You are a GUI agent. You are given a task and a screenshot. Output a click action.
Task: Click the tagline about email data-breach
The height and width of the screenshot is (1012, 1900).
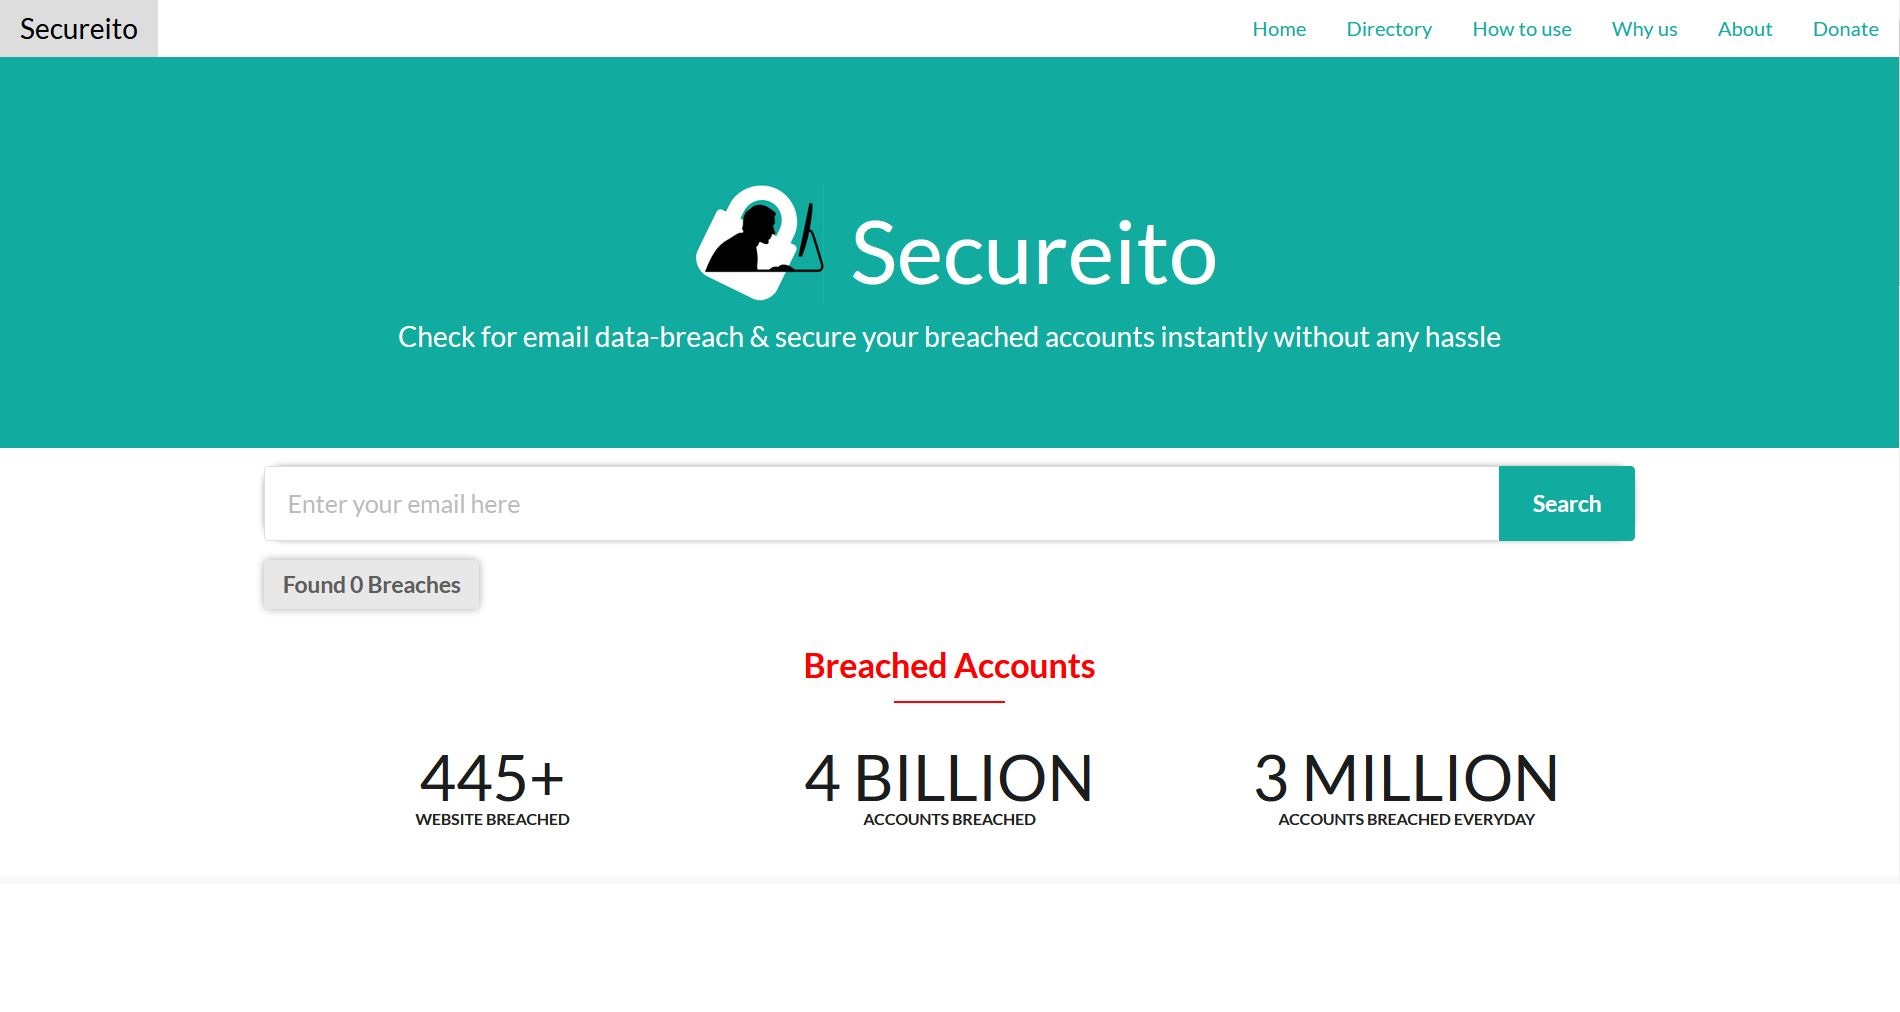pyautogui.click(x=949, y=337)
